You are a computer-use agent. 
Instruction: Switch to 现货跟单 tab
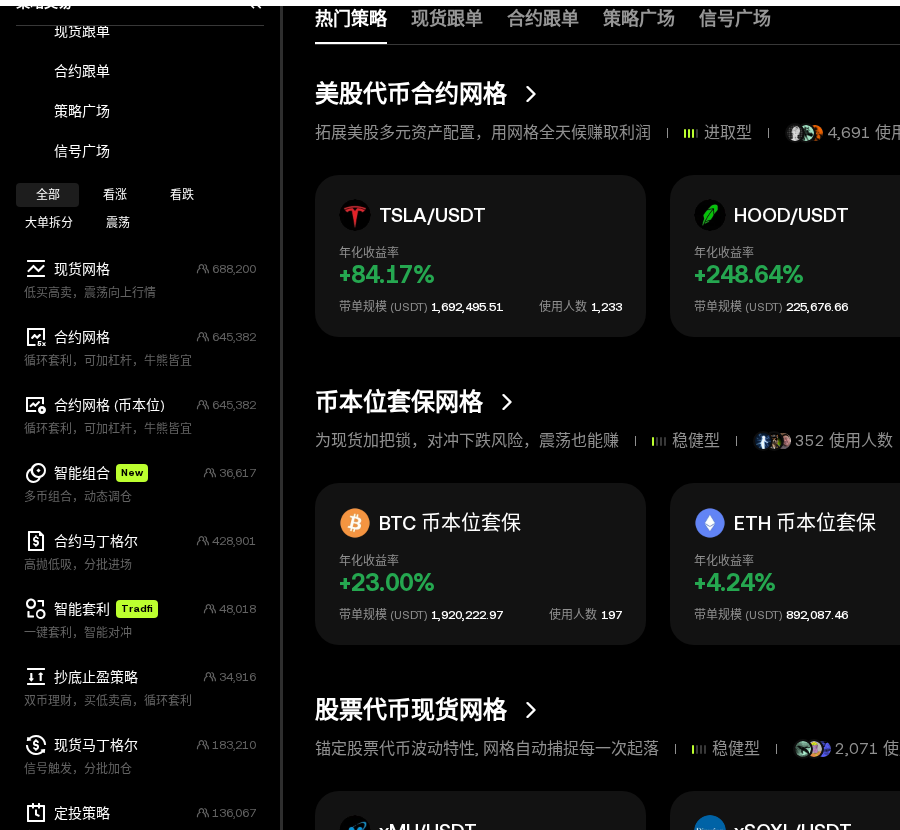(447, 19)
